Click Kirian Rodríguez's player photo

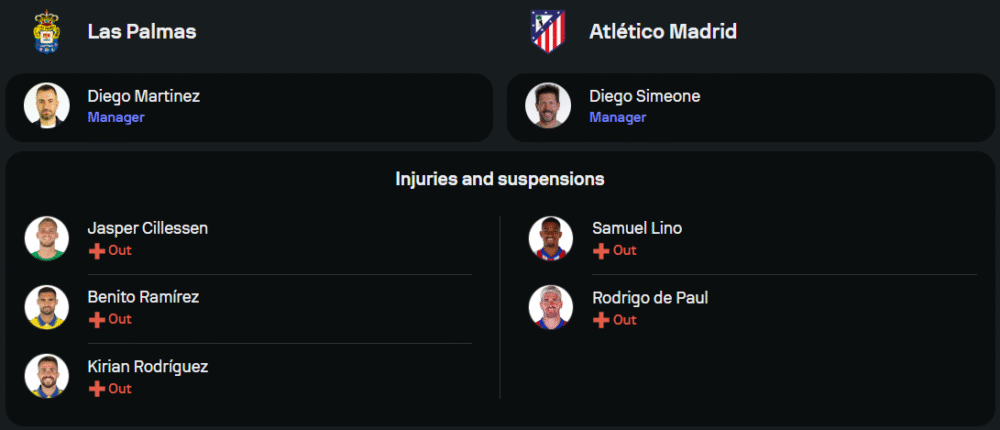tap(47, 377)
